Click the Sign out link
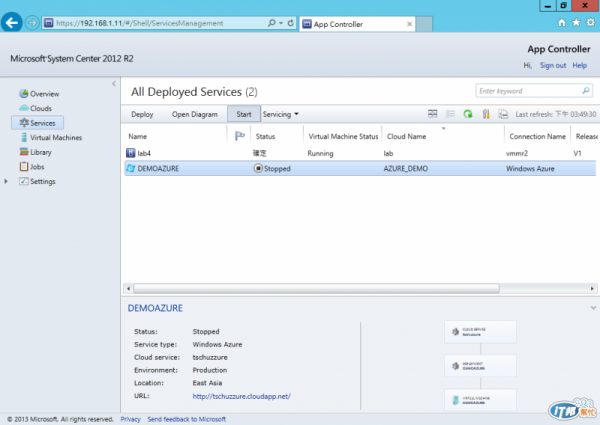Screen dimensions: 600x425 [x=553, y=65]
